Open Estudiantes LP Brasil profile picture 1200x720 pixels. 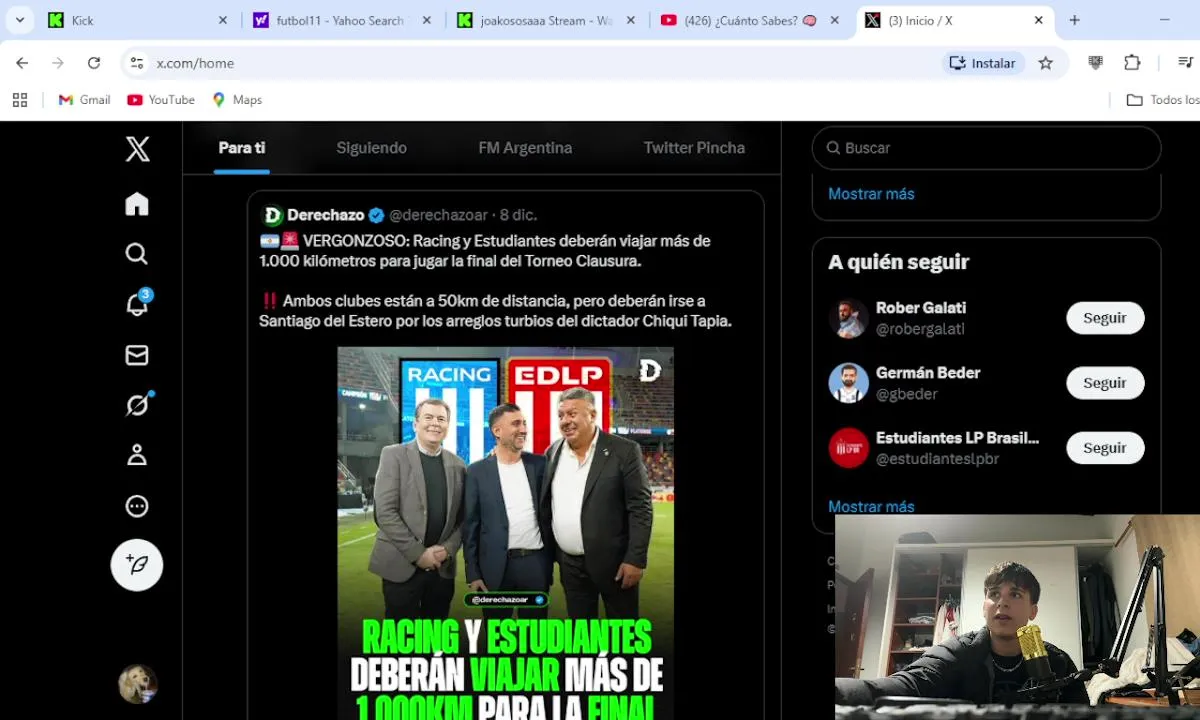point(848,448)
